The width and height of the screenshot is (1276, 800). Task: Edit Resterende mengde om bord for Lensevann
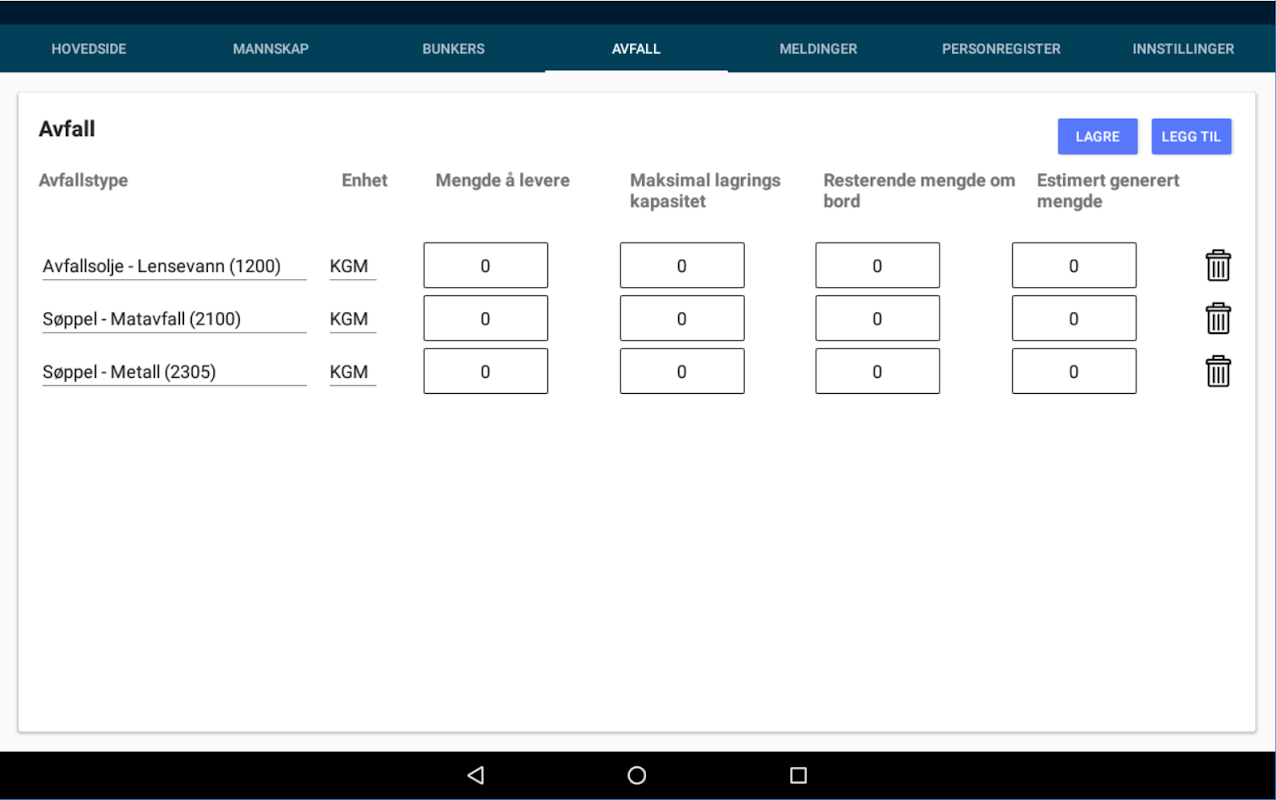pos(878,266)
